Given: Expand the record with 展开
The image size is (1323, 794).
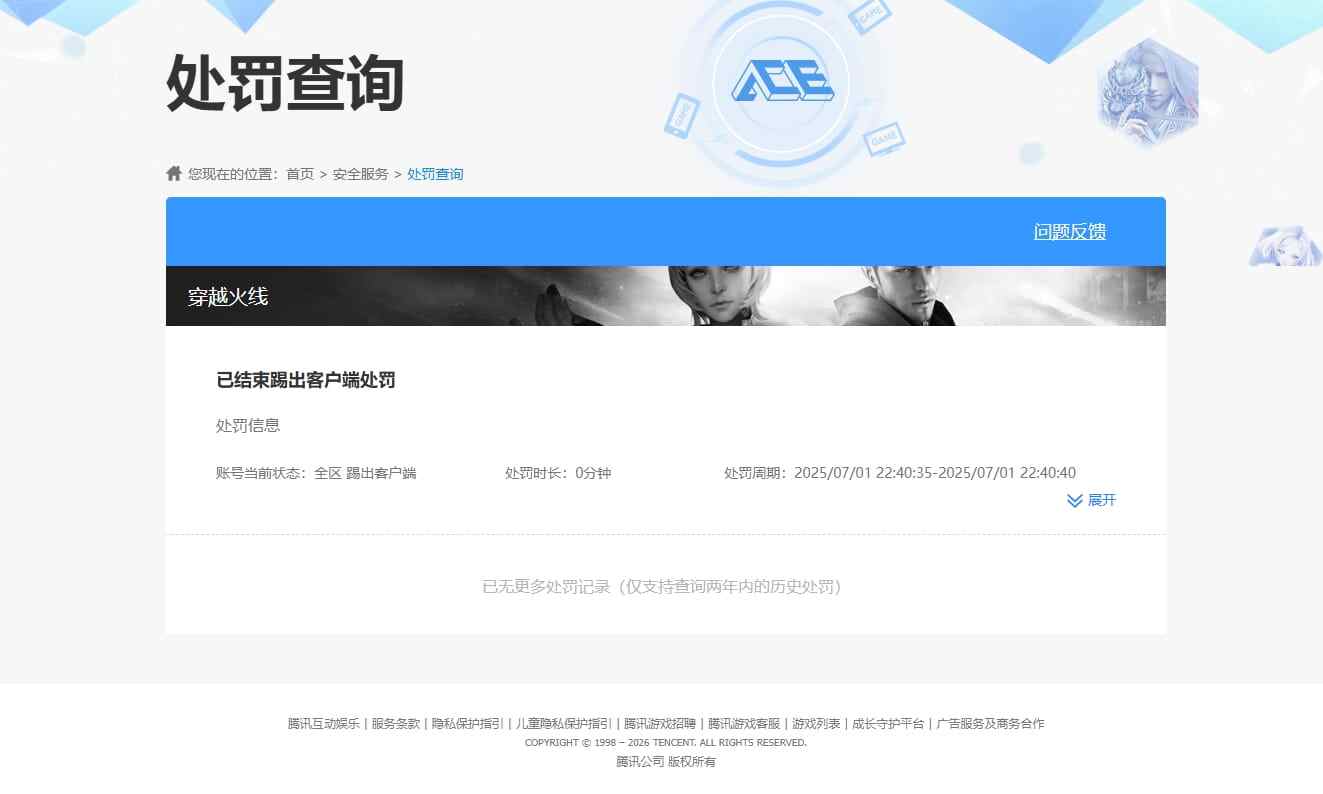Looking at the screenshot, I should point(1101,500).
